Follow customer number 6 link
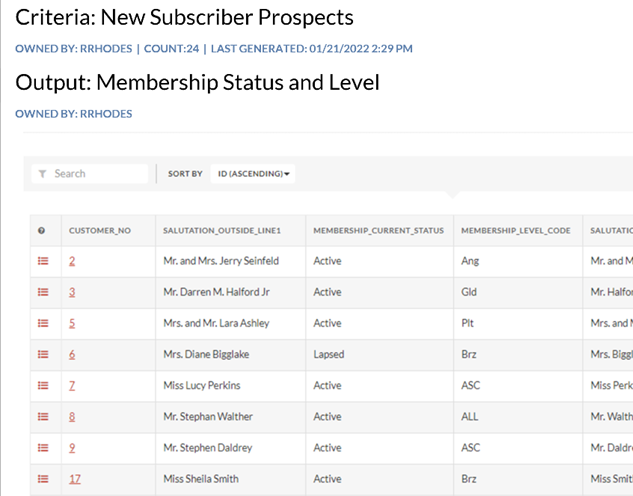Viewport: 633px width, 496px height. point(72,354)
